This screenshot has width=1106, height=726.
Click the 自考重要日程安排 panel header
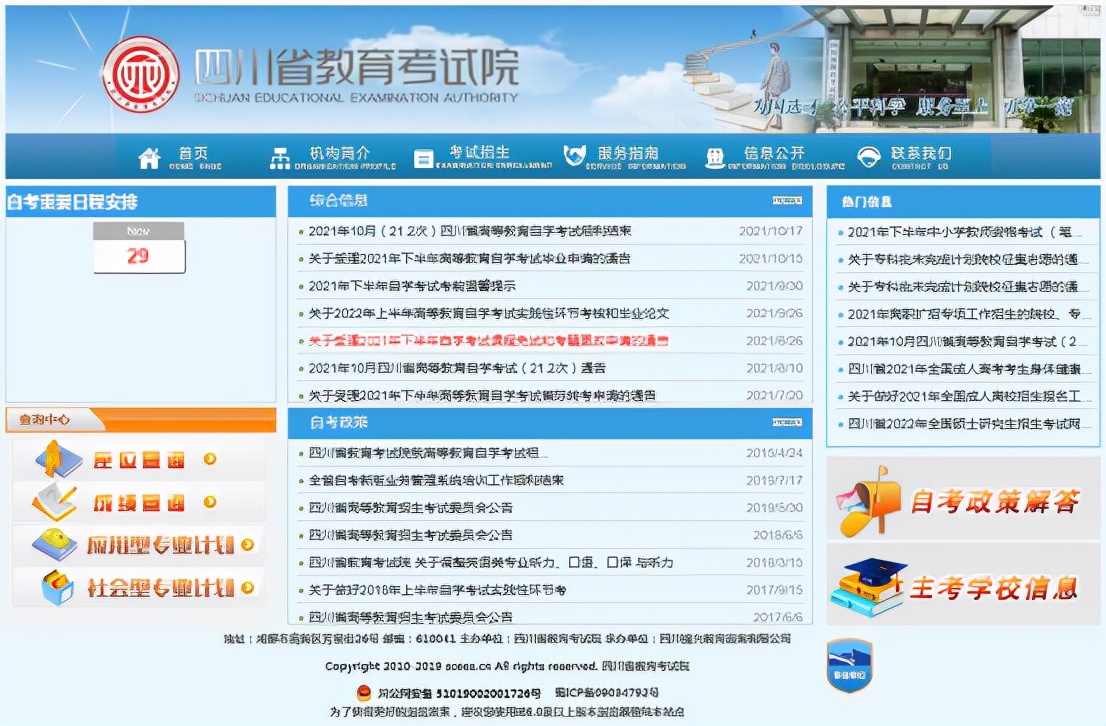(x=140, y=202)
